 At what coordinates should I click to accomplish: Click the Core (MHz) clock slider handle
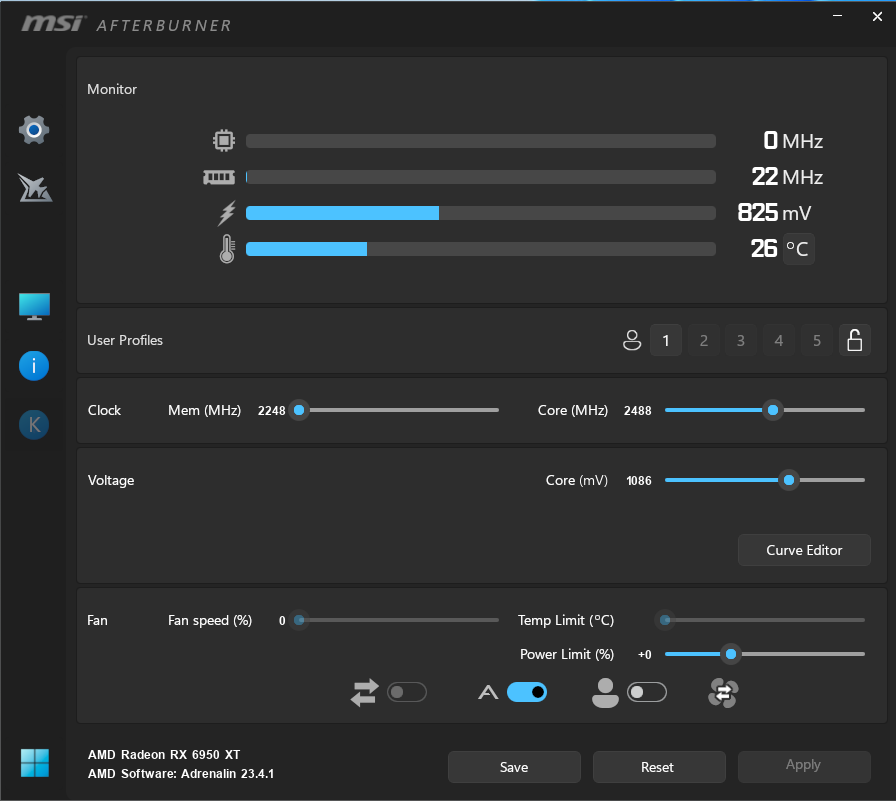[x=773, y=410]
